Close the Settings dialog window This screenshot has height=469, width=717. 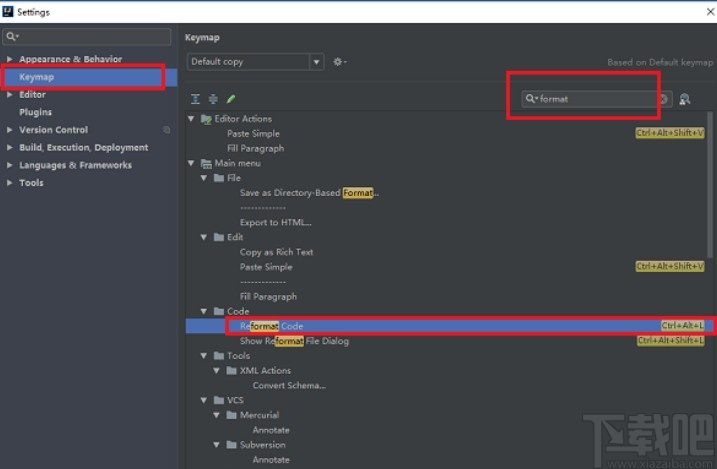710,11
